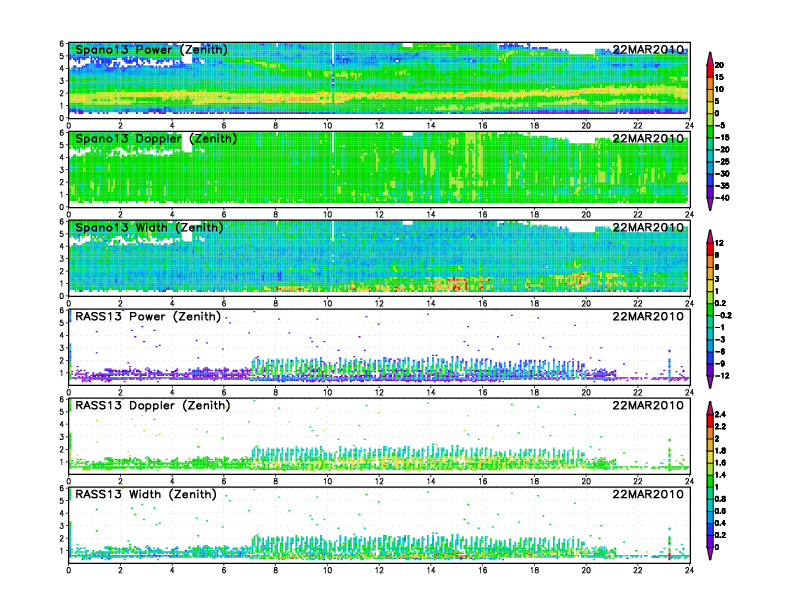This screenshot has height=612, width=792.
Task: Click the 22MAR2010 date in Spano13 Power panel
Action: 648,49
